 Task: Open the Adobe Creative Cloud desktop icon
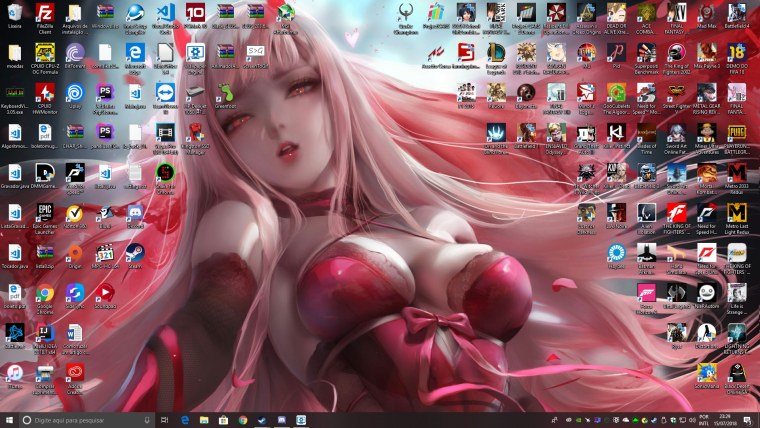point(75,372)
